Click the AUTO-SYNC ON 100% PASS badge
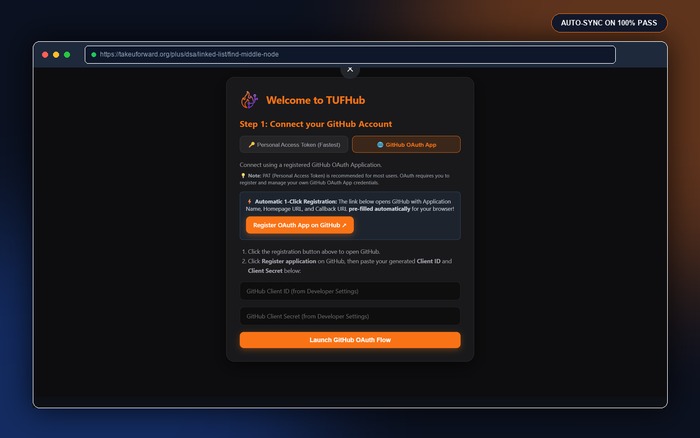This screenshot has height=438, width=700. (x=609, y=23)
